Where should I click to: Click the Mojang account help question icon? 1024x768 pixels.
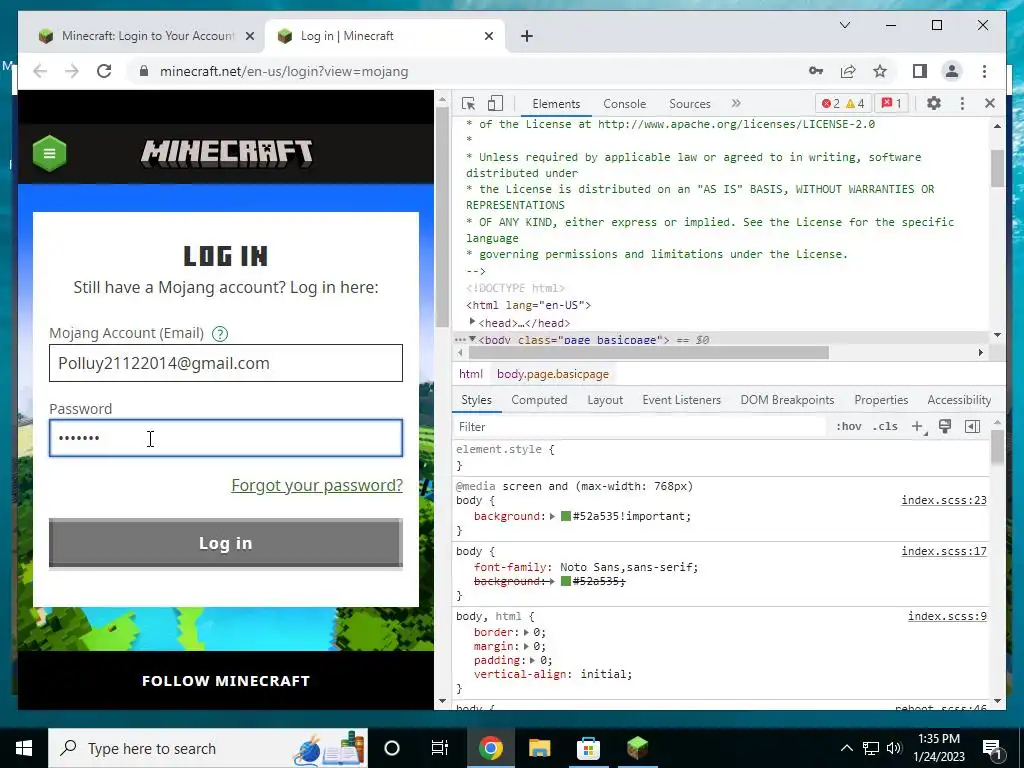(x=220, y=334)
